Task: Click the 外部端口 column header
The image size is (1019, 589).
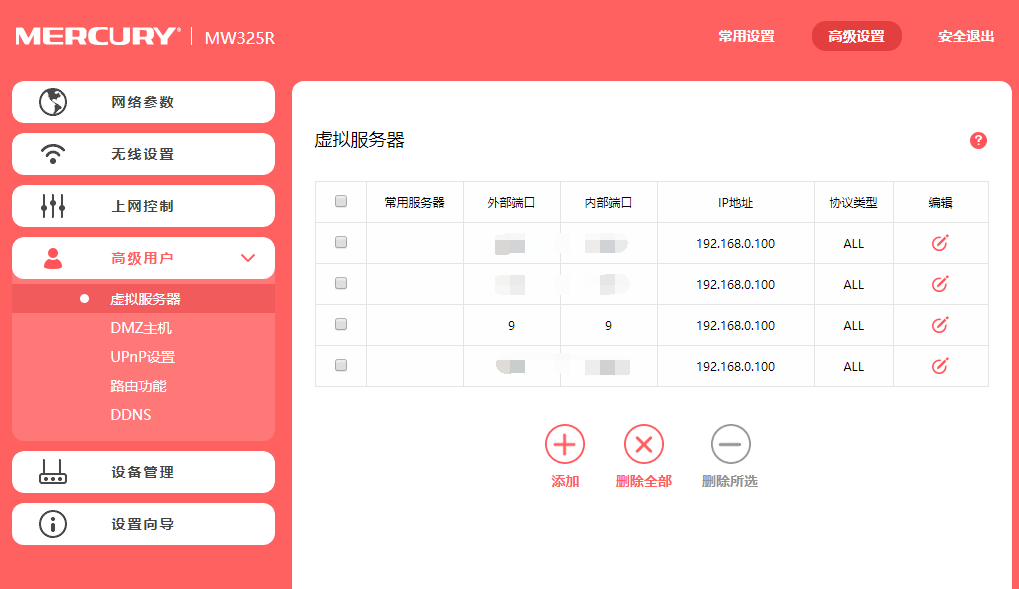Action: coord(511,202)
